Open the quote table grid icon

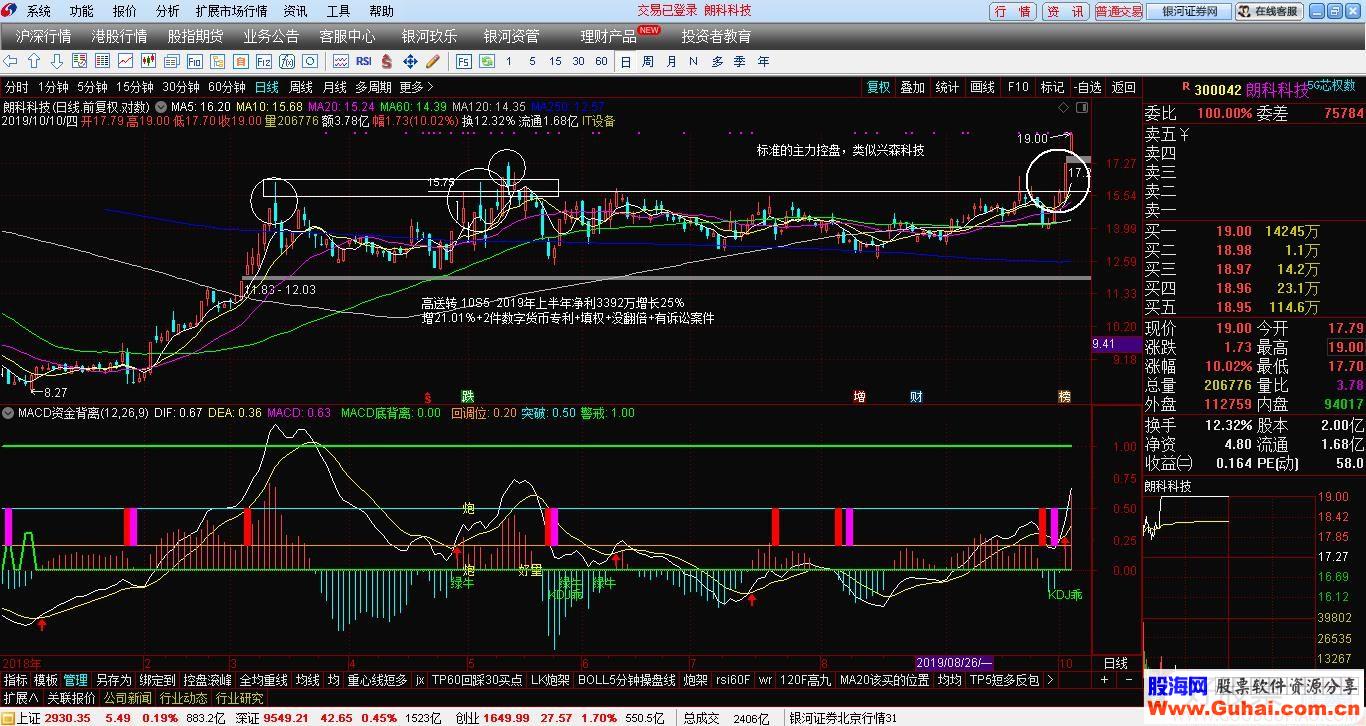point(102,61)
